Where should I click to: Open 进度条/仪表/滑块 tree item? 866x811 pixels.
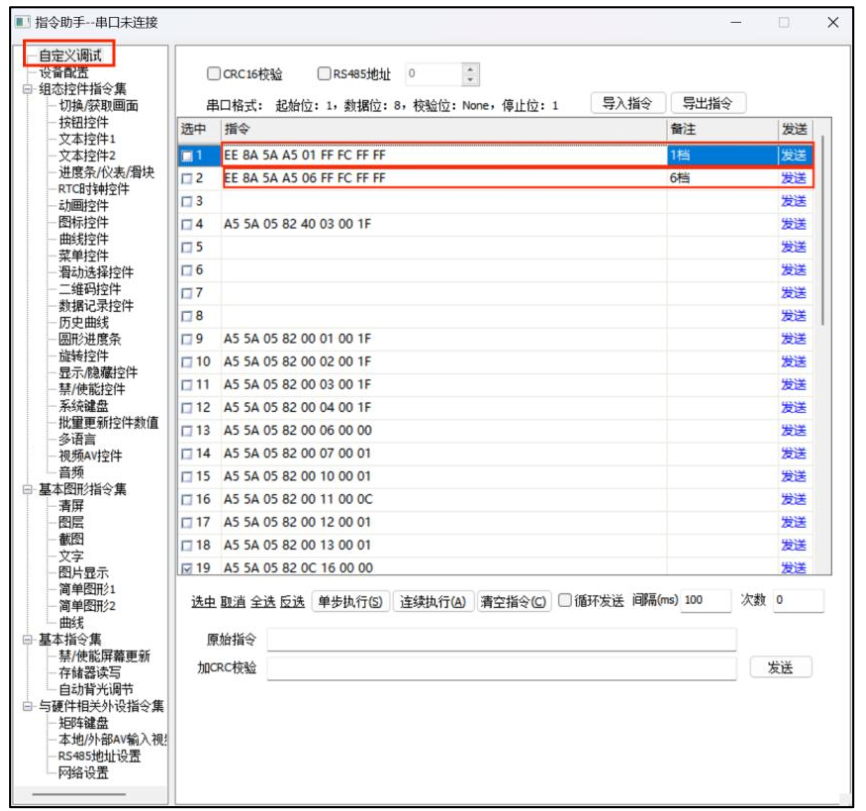tap(107, 172)
